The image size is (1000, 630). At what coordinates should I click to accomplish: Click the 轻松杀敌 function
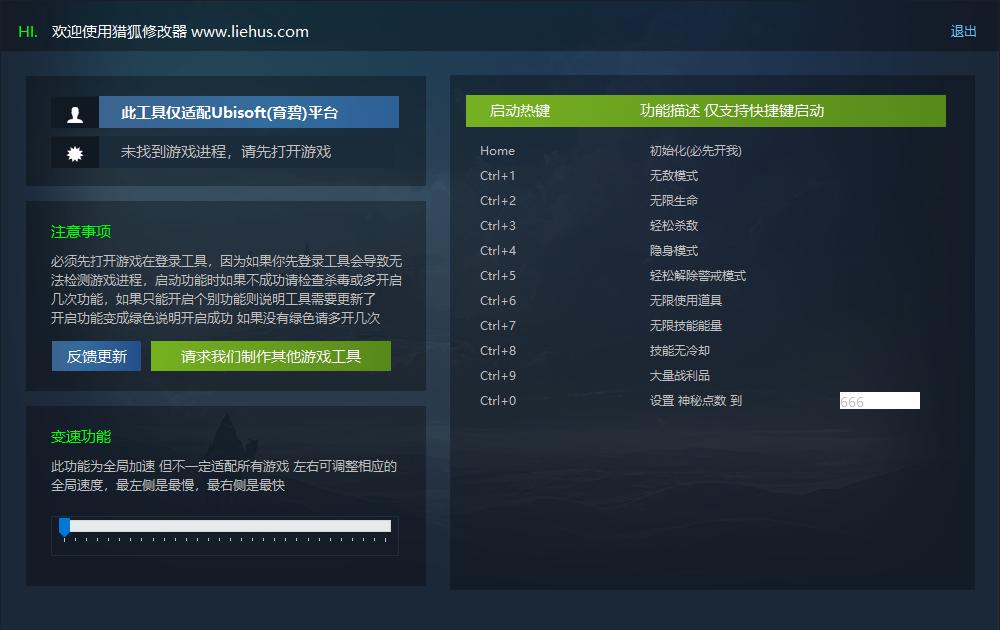pyautogui.click(x=673, y=225)
